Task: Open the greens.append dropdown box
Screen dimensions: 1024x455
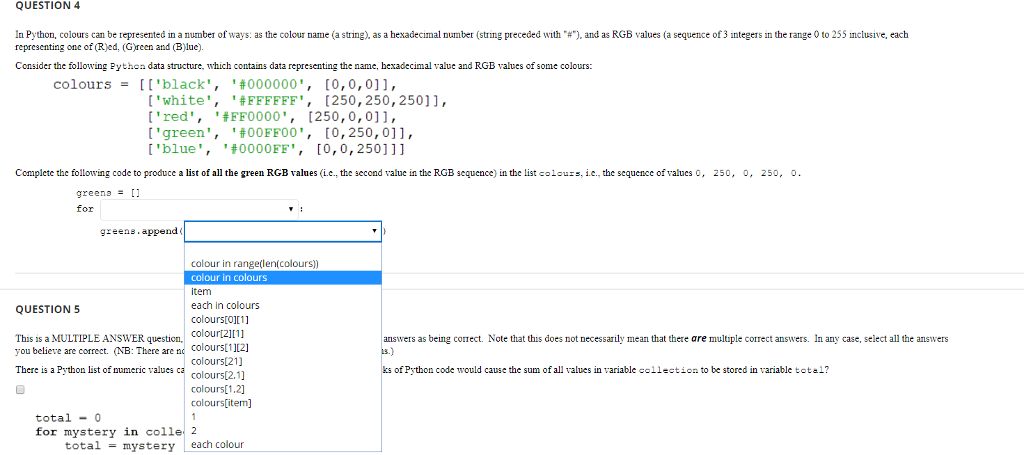Action: [x=283, y=231]
